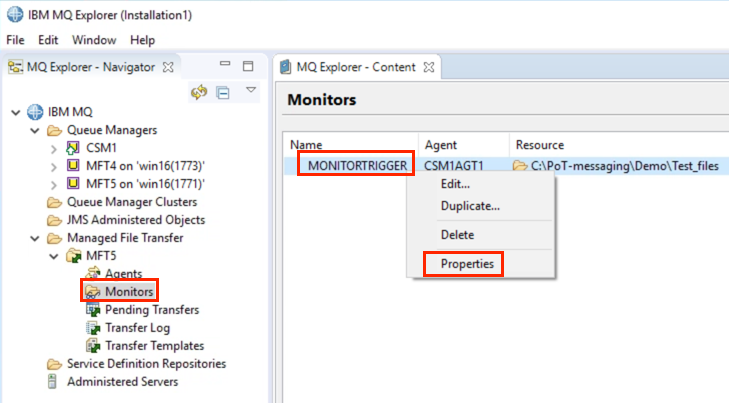Click the CSM1AGT1 agent cell
This screenshot has height=403, width=729.
[454, 166]
